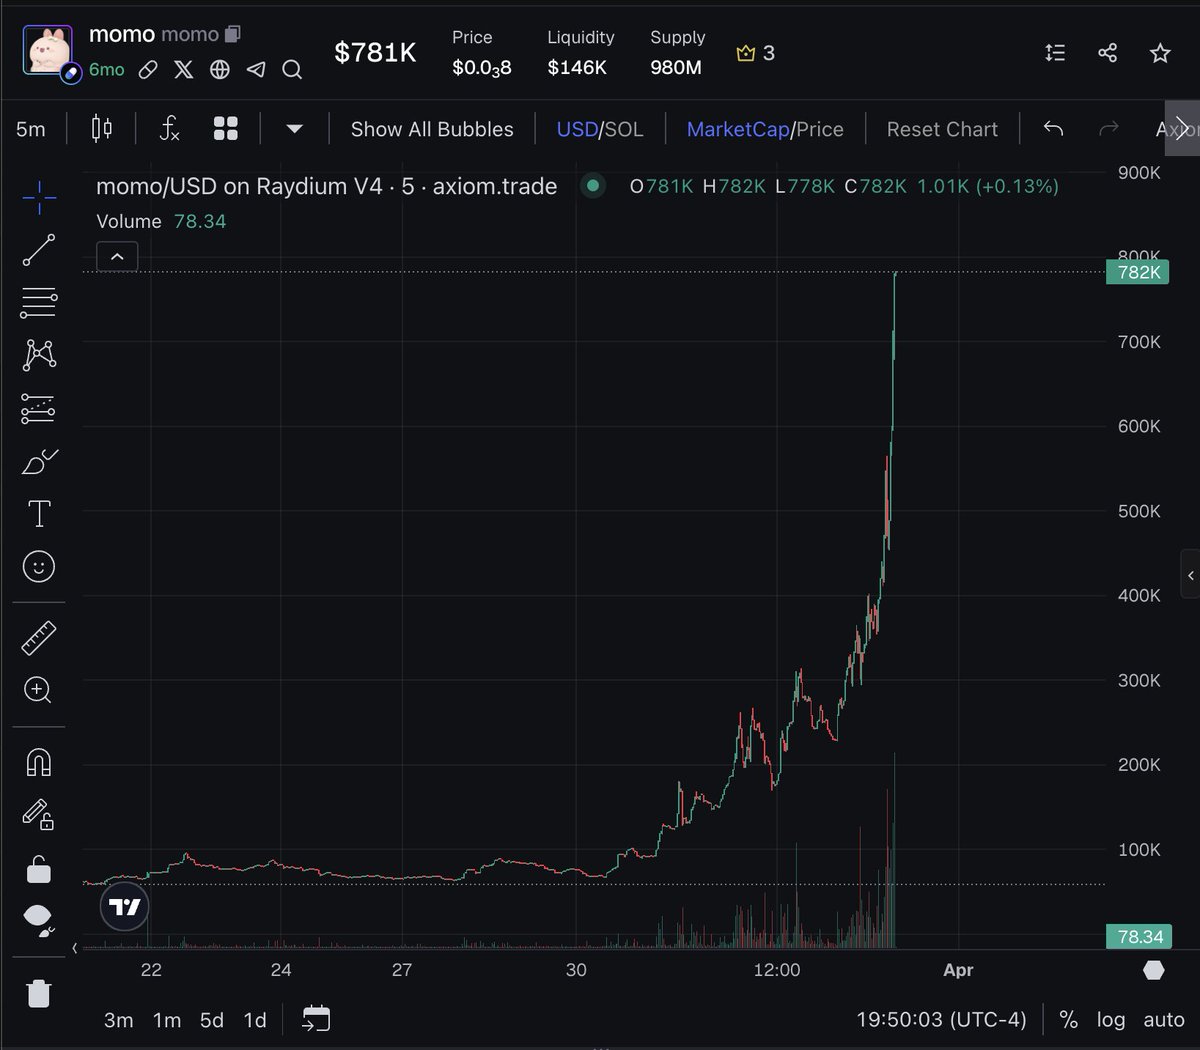1200x1050 pixels.
Task: Select the trend line drawing tool
Action: pyautogui.click(x=39, y=250)
